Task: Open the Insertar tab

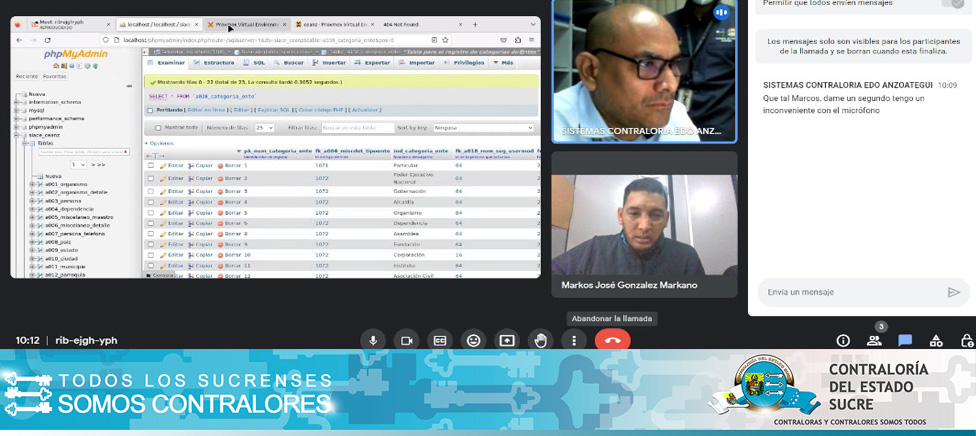Action: (329, 63)
